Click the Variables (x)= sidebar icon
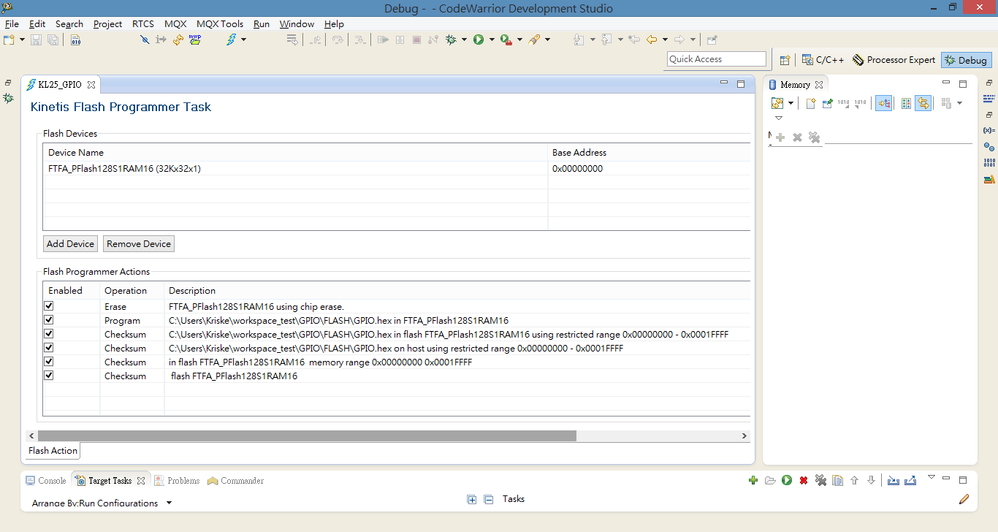The width and height of the screenshot is (998, 532). coord(989,130)
